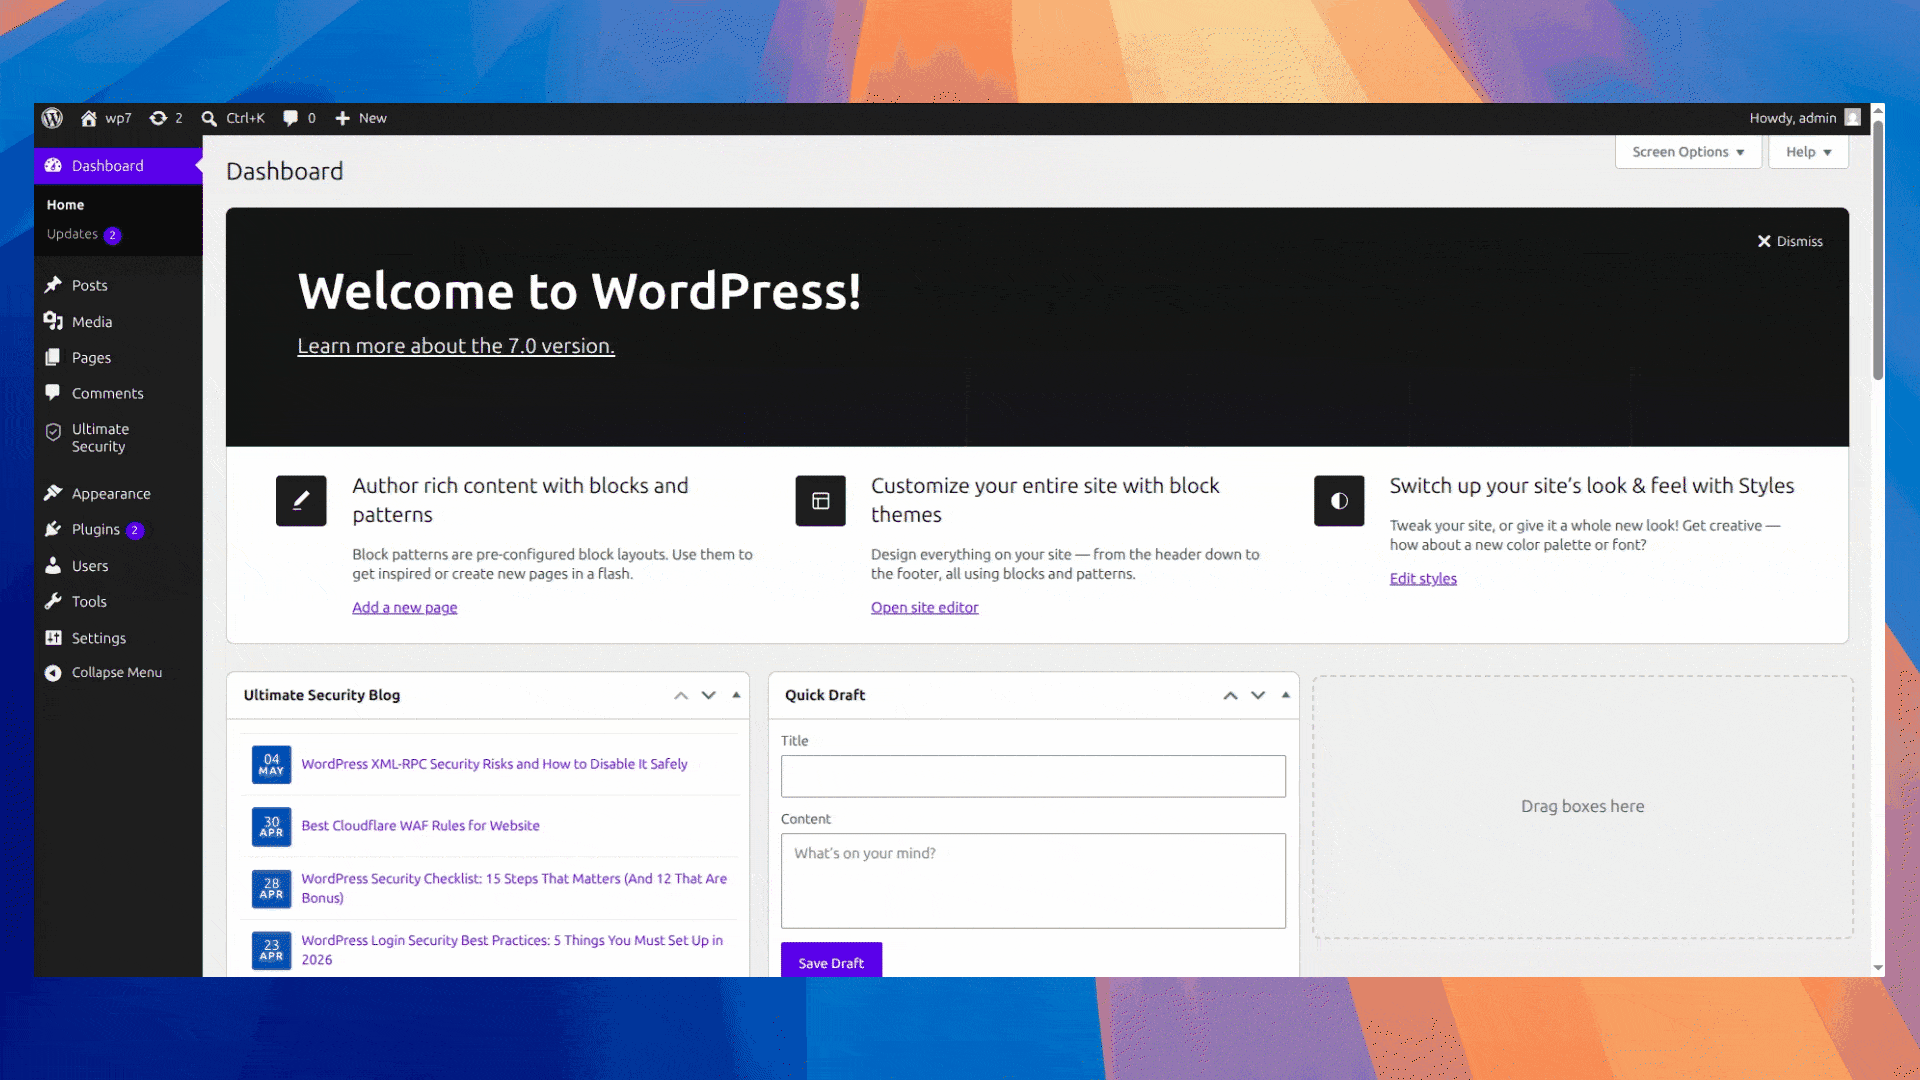
Task: Visit the wp7 site home icon
Action: [x=89, y=118]
